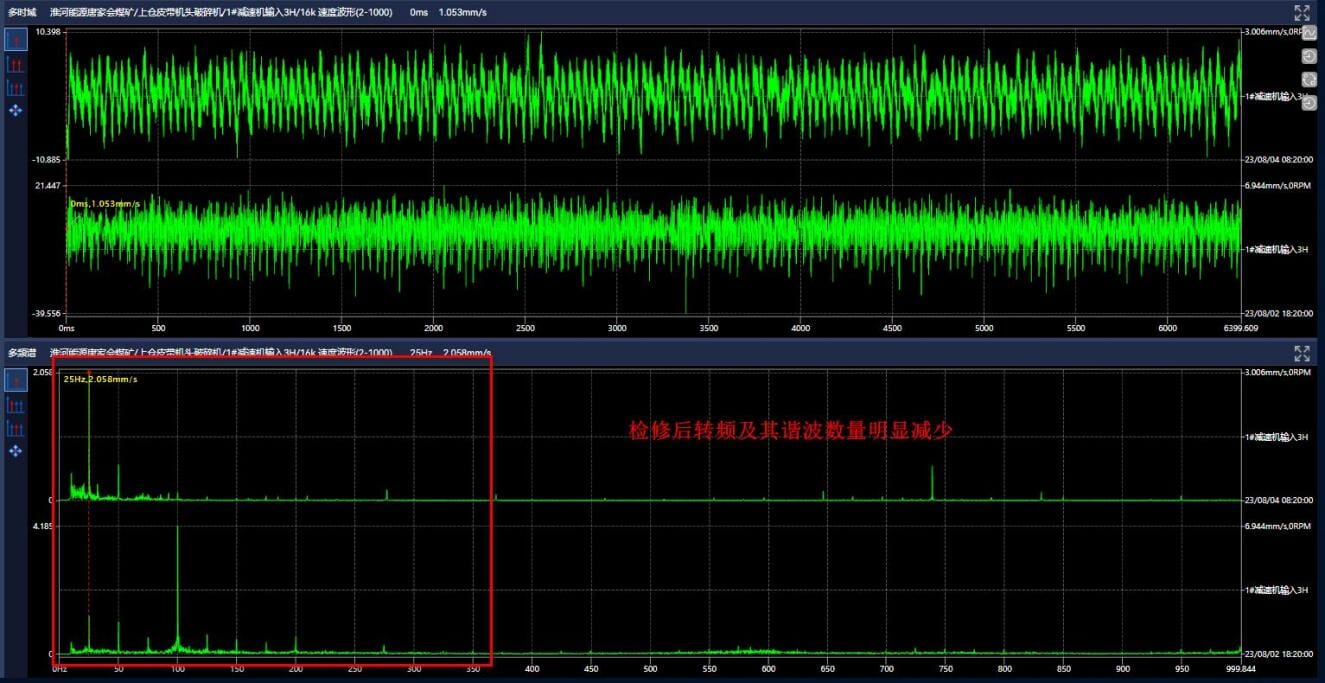Click the waveform icon button at top right
The height and width of the screenshot is (683, 1325).
(1309, 33)
